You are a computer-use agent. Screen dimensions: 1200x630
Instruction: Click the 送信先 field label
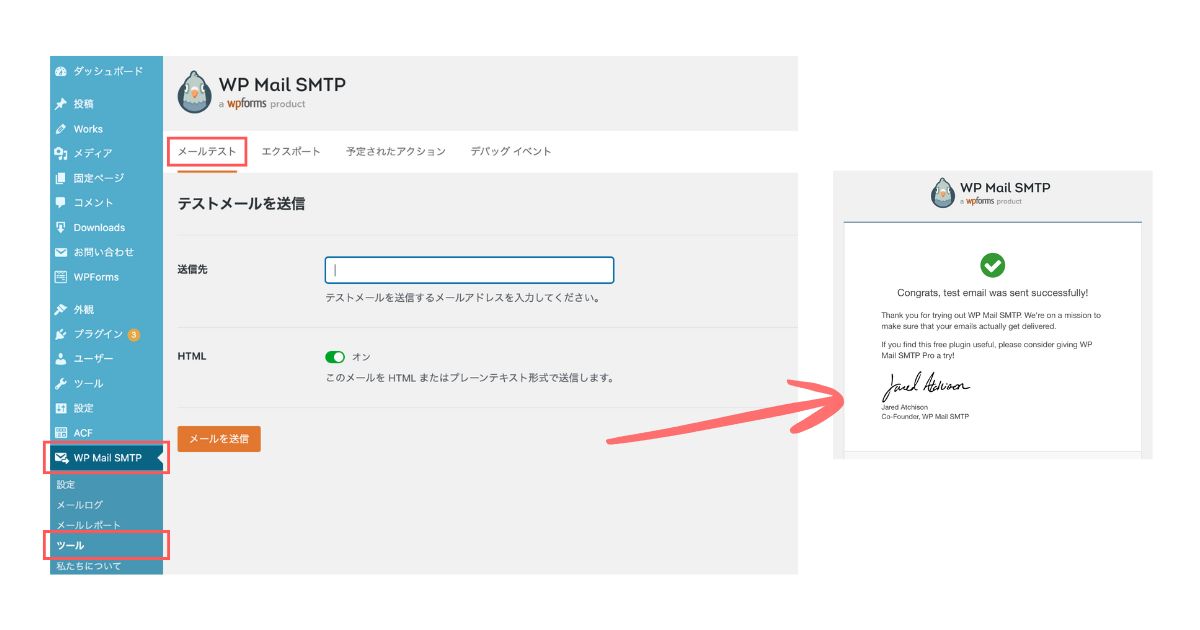pos(192,270)
